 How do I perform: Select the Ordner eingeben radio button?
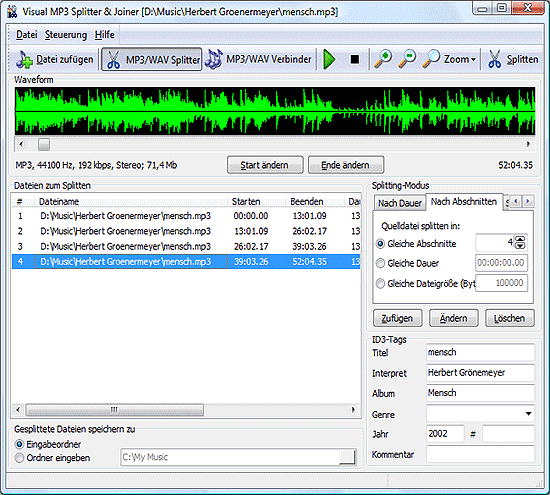[20, 458]
